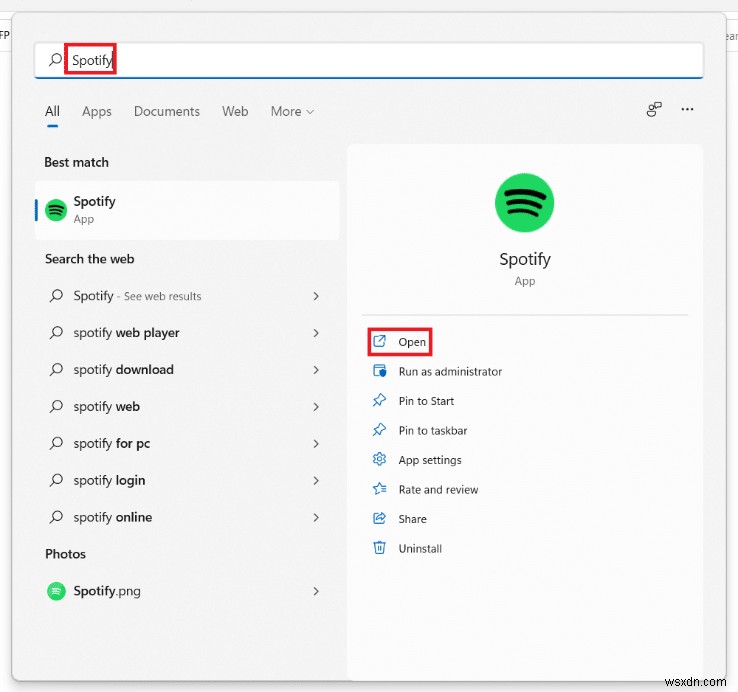The image size is (738, 692).
Task: Expand chevron for 'spotify online'
Action: (x=316, y=517)
